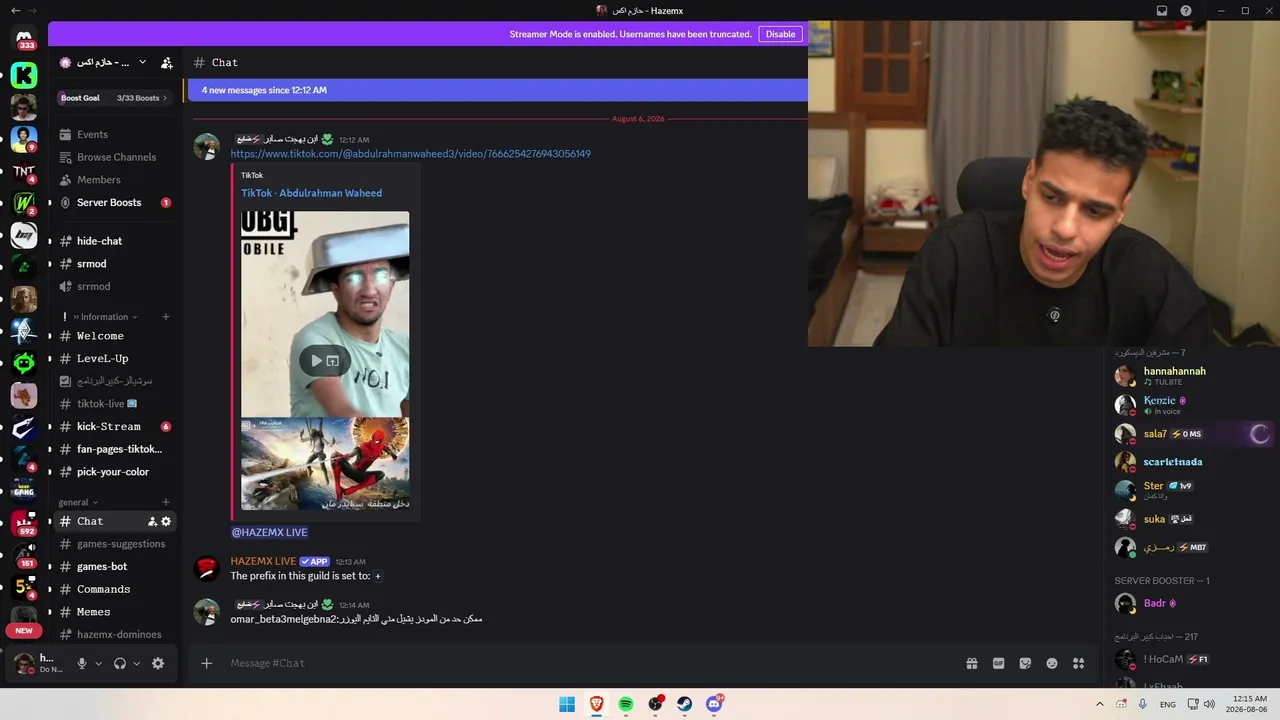Send a gift icon in message bar
The height and width of the screenshot is (720, 1280).
(x=971, y=663)
